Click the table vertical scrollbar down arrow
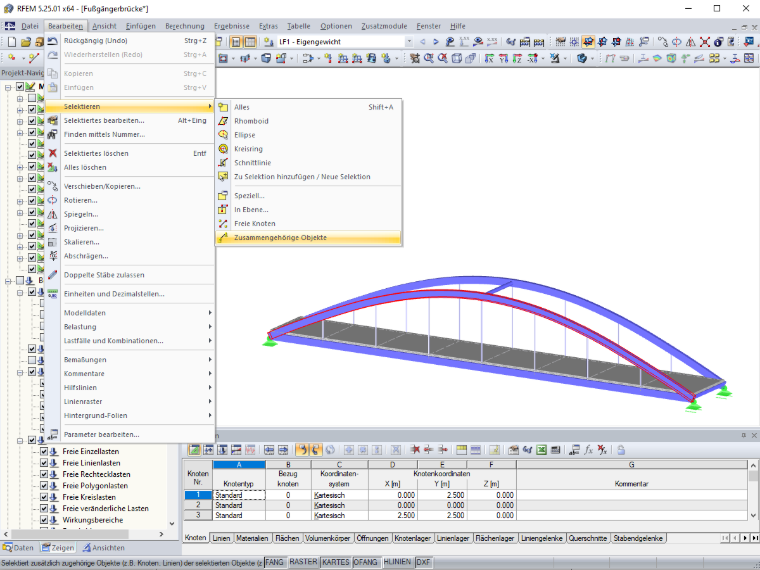 tap(753, 516)
